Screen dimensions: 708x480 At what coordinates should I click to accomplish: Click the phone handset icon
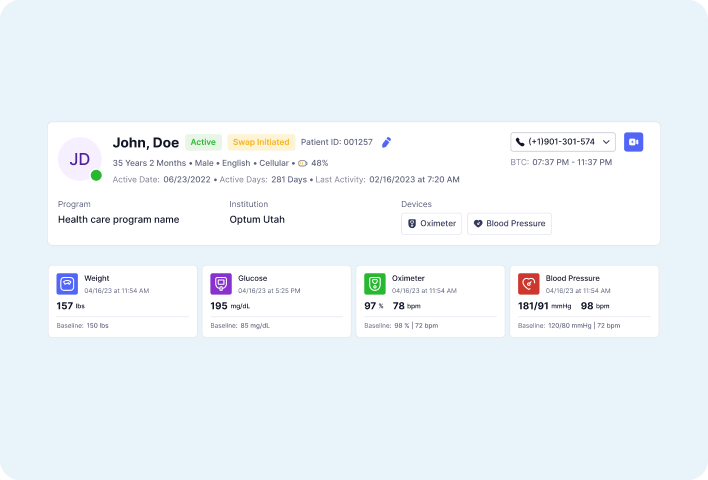(521, 142)
